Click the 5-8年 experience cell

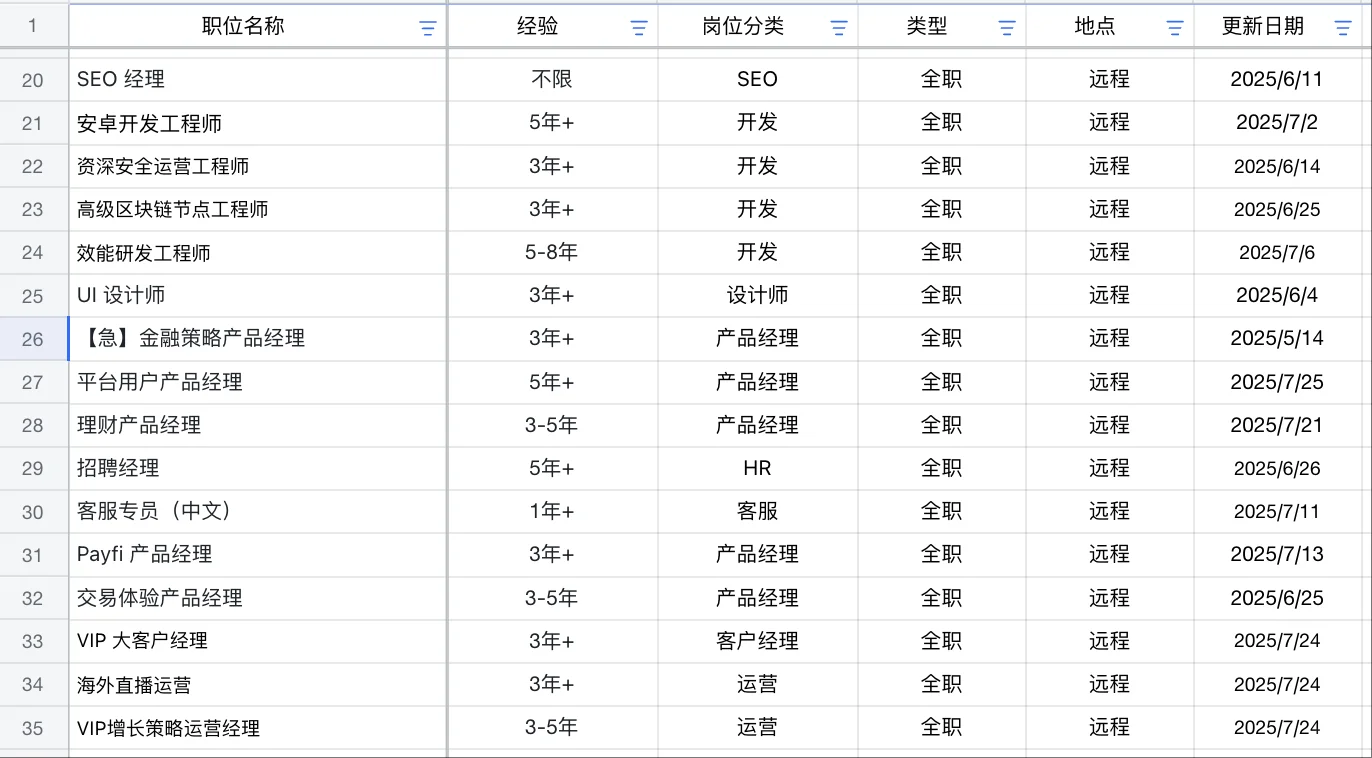pos(553,253)
